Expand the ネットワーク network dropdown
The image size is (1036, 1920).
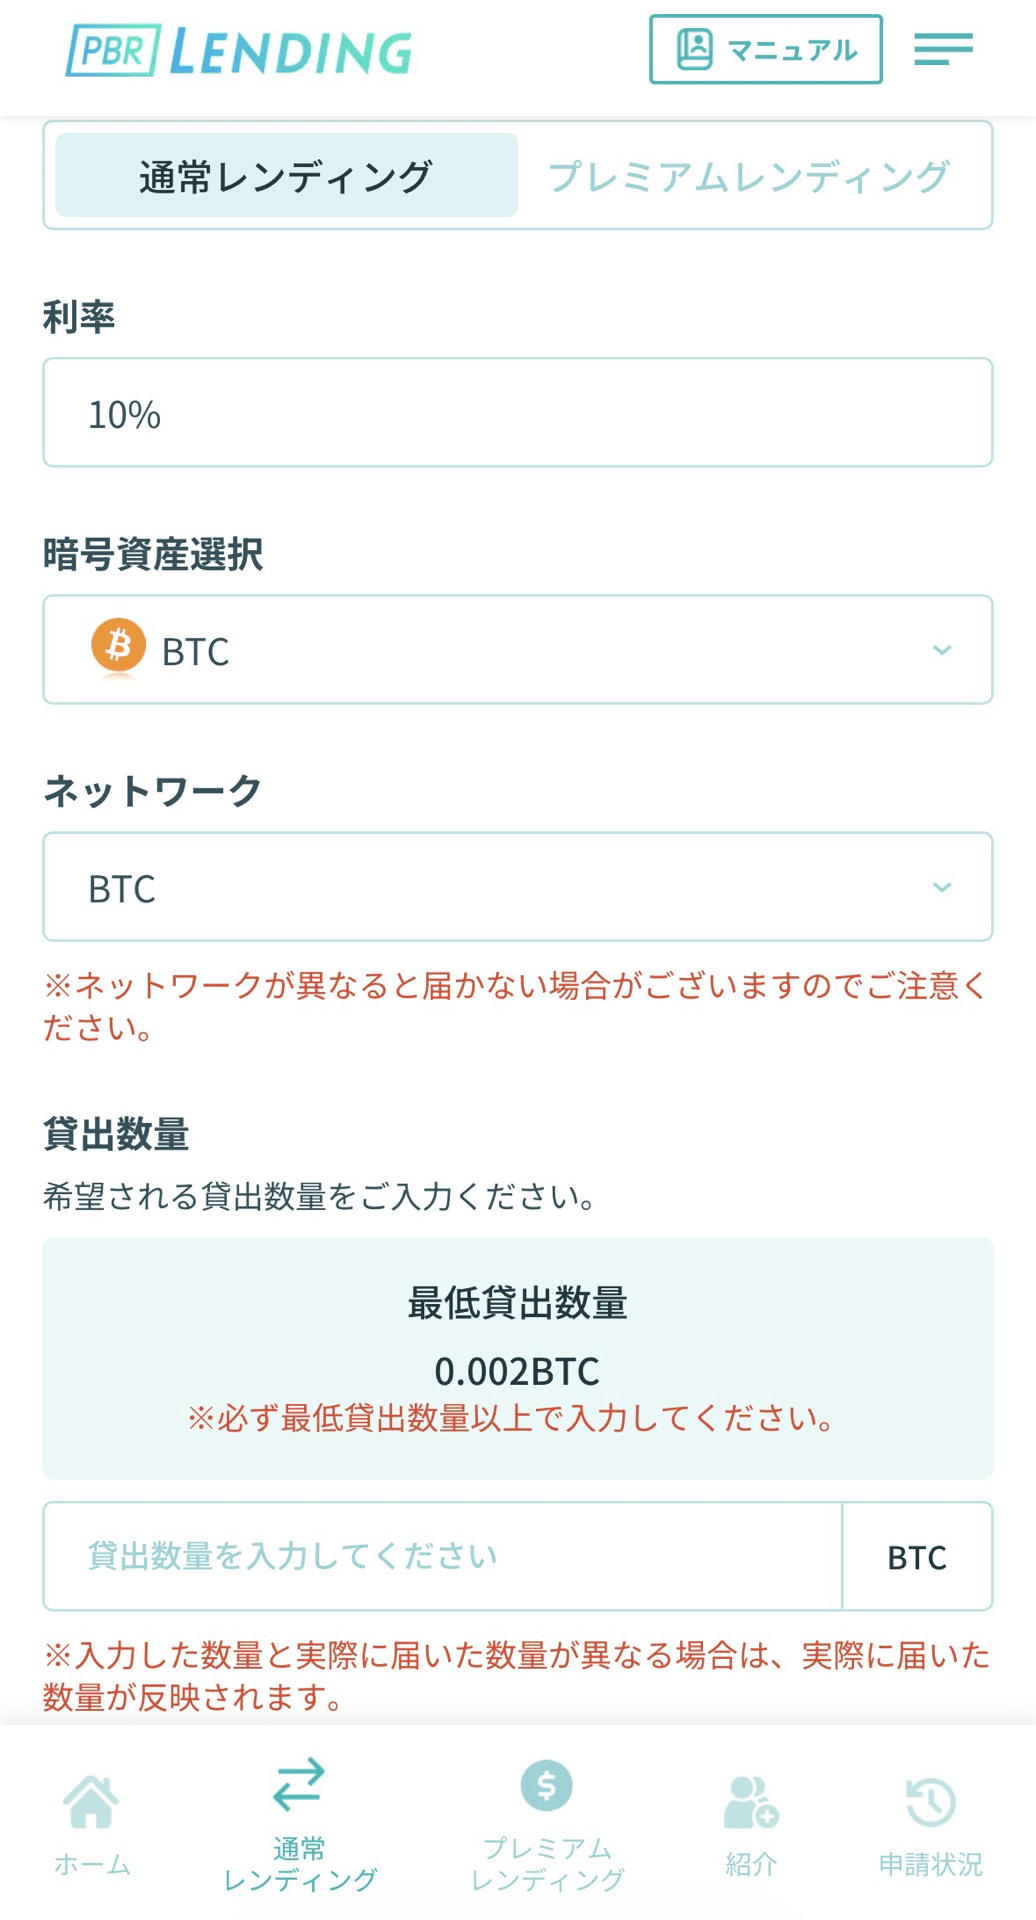tap(516, 887)
